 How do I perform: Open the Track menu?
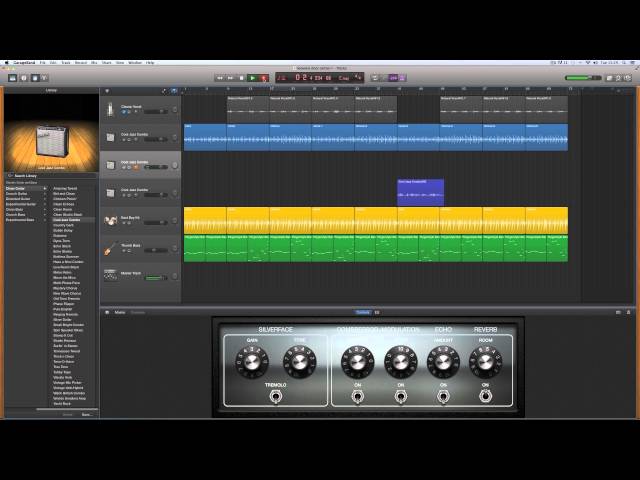[x=66, y=63]
